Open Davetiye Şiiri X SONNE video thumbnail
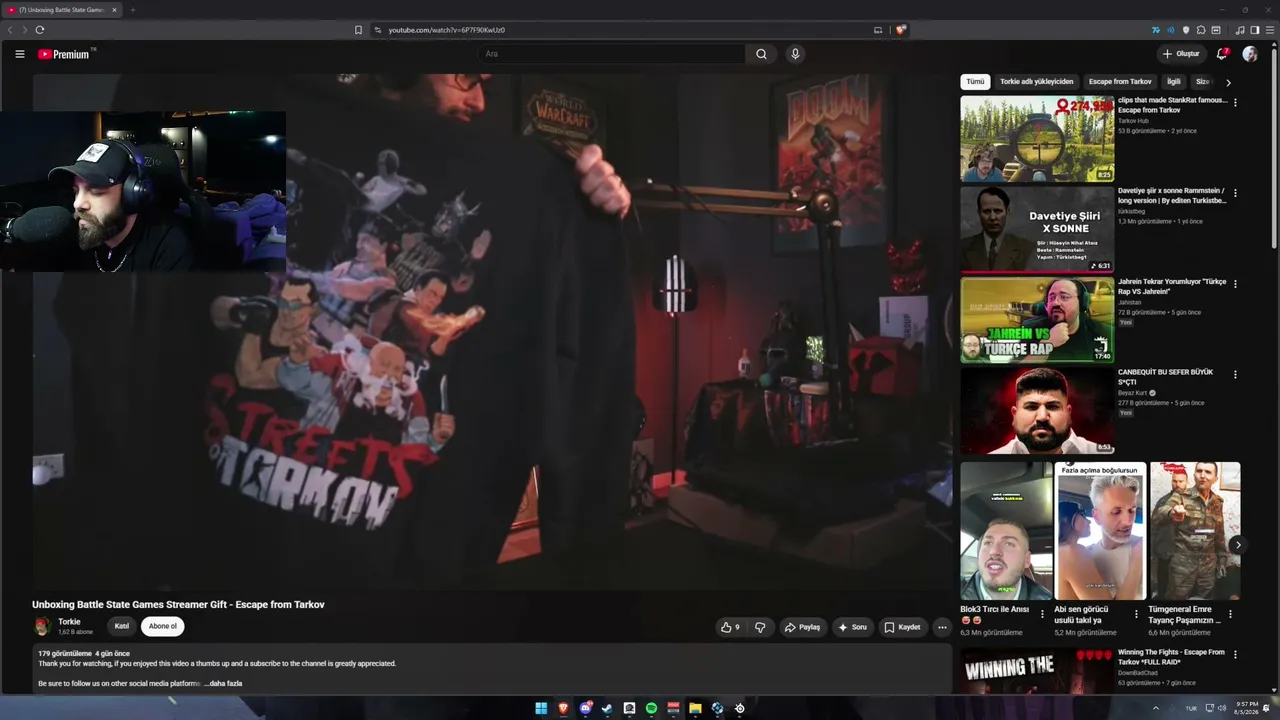1280x720 pixels. (x=1037, y=229)
